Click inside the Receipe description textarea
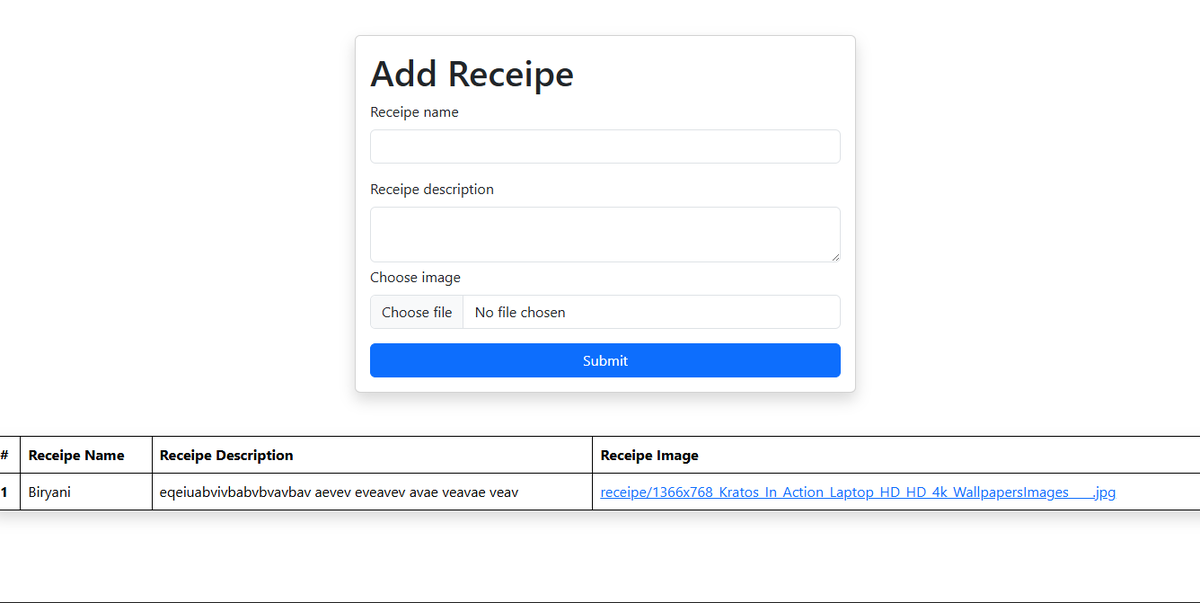Screen dimensions: 1200x603 604,233
